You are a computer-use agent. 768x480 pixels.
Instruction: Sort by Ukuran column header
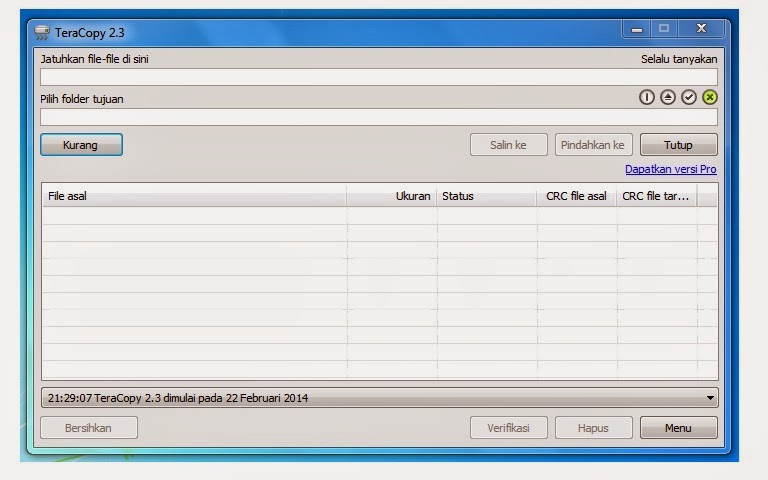tap(391, 196)
